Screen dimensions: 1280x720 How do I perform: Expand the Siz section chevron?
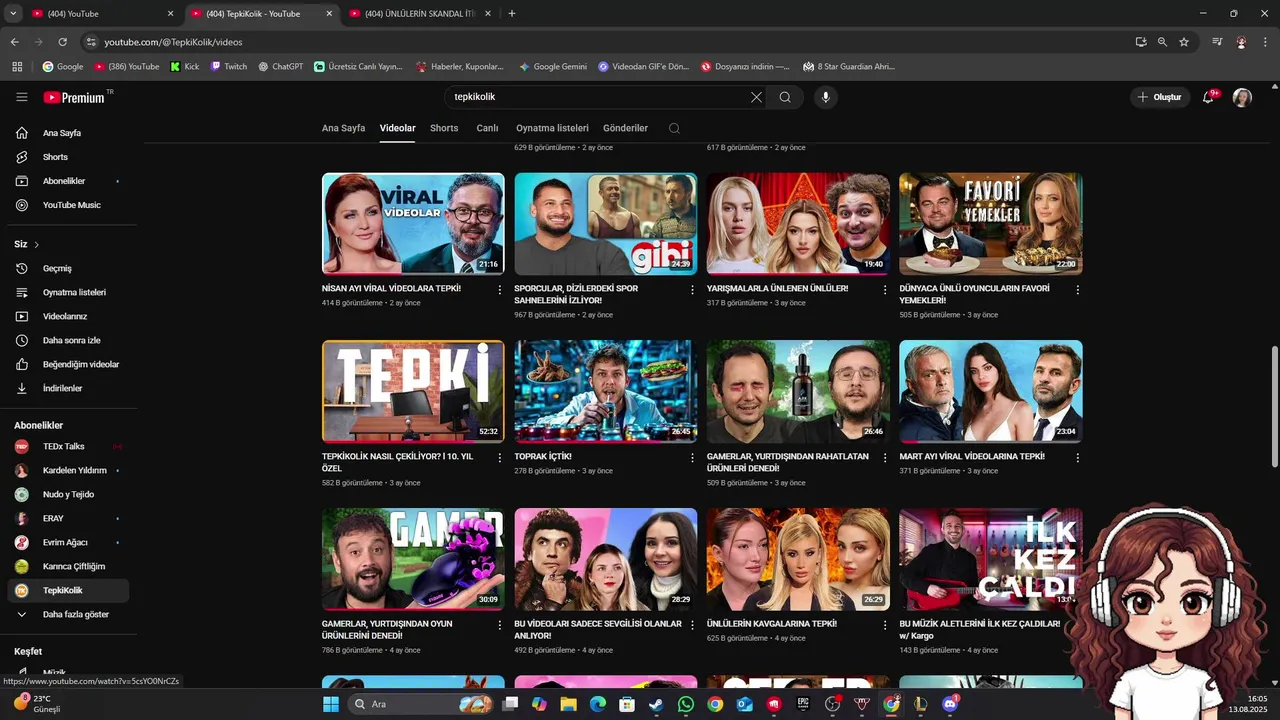(37, 245)
